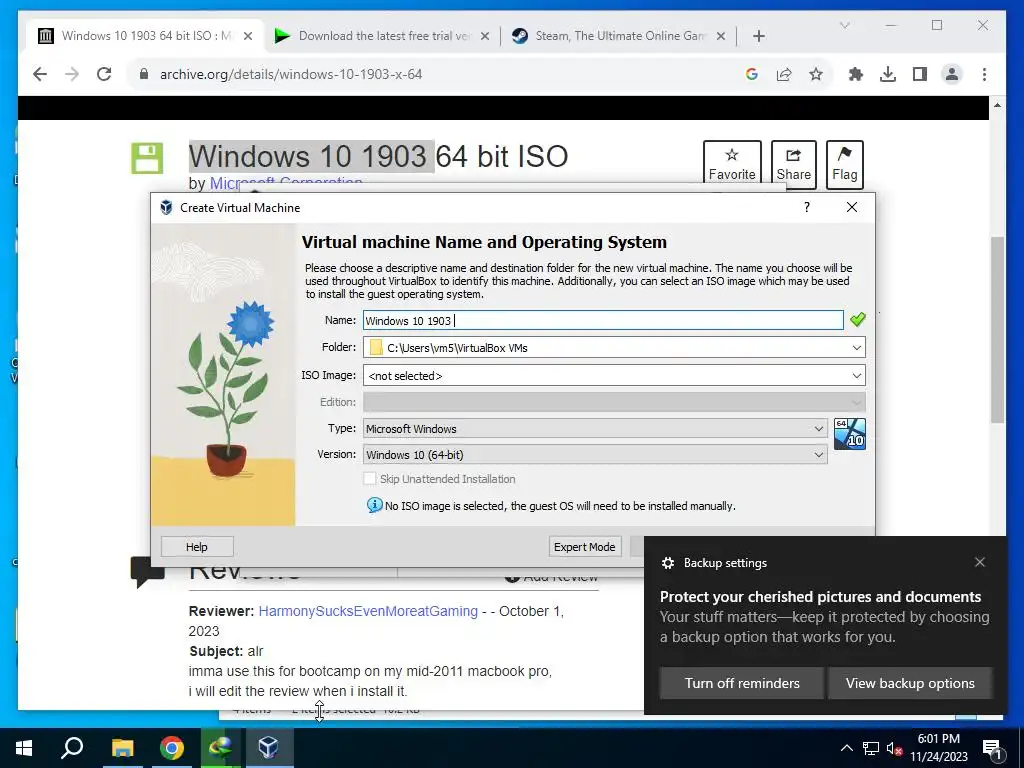Image resolution: width=1024 pixels, height=768 pixels.
Task: Click the green floppy disk software icon
Action: click(147, 158)
